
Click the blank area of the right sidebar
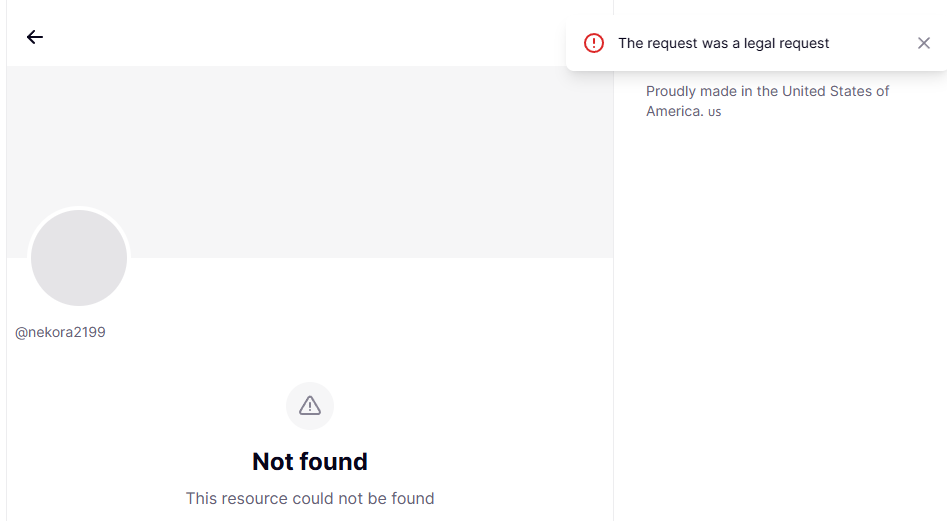click(780, 320)
